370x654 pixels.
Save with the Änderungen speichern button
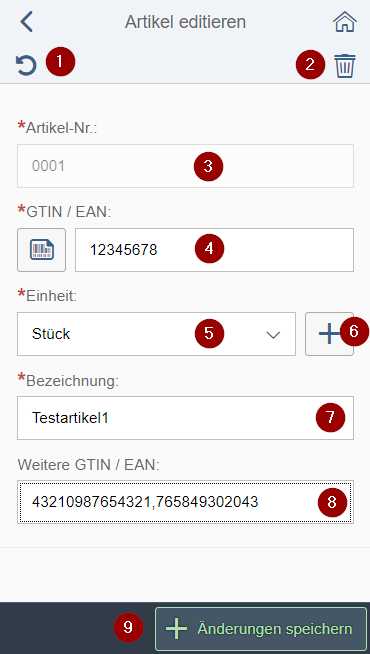tap(261, 629)
